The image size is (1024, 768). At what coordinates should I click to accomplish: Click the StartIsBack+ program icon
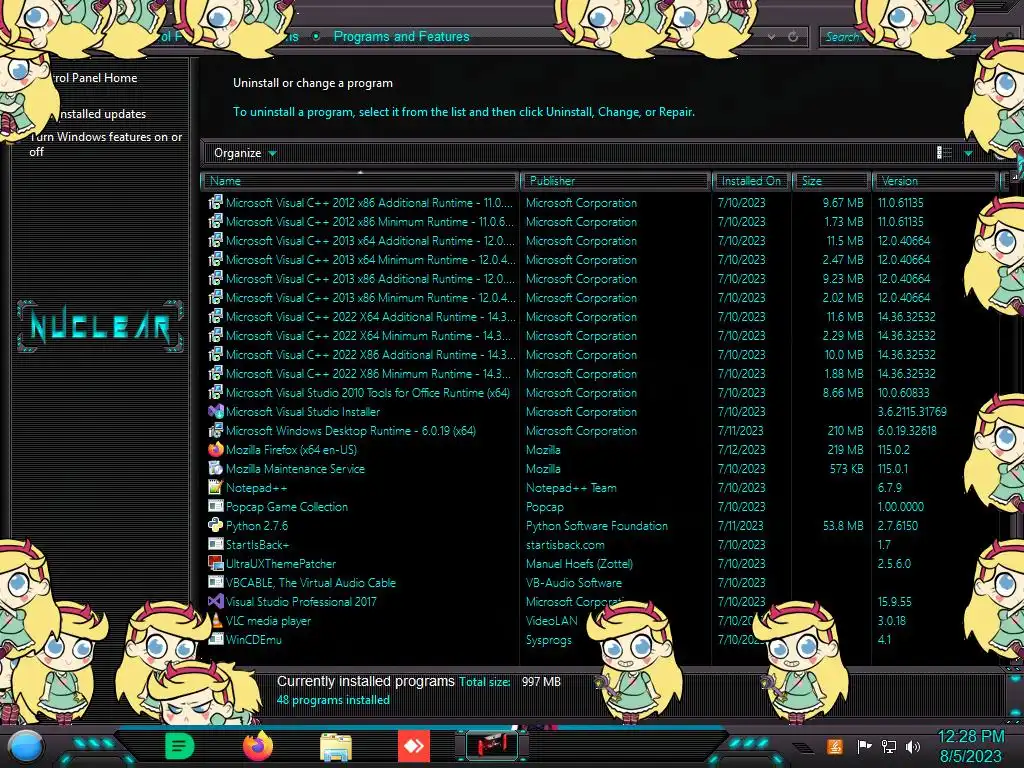click(216, 545)
